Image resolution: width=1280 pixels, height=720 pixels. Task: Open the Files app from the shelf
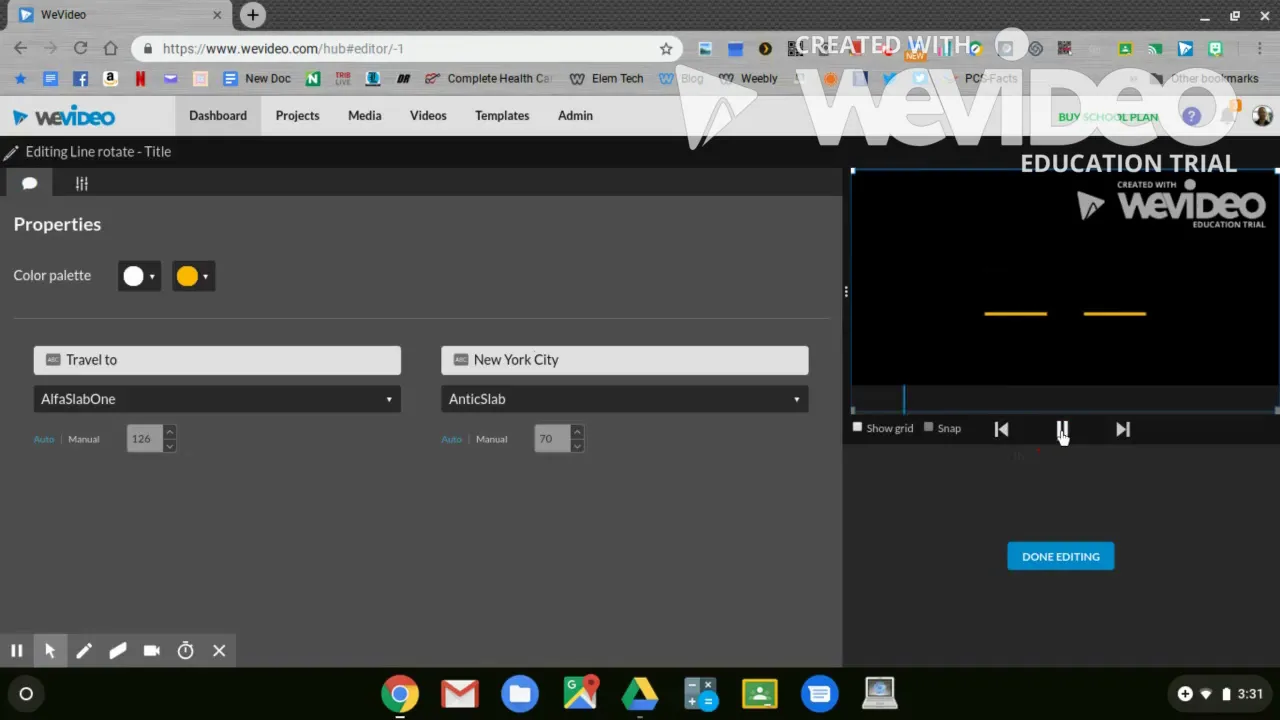(x=520, y=694)
